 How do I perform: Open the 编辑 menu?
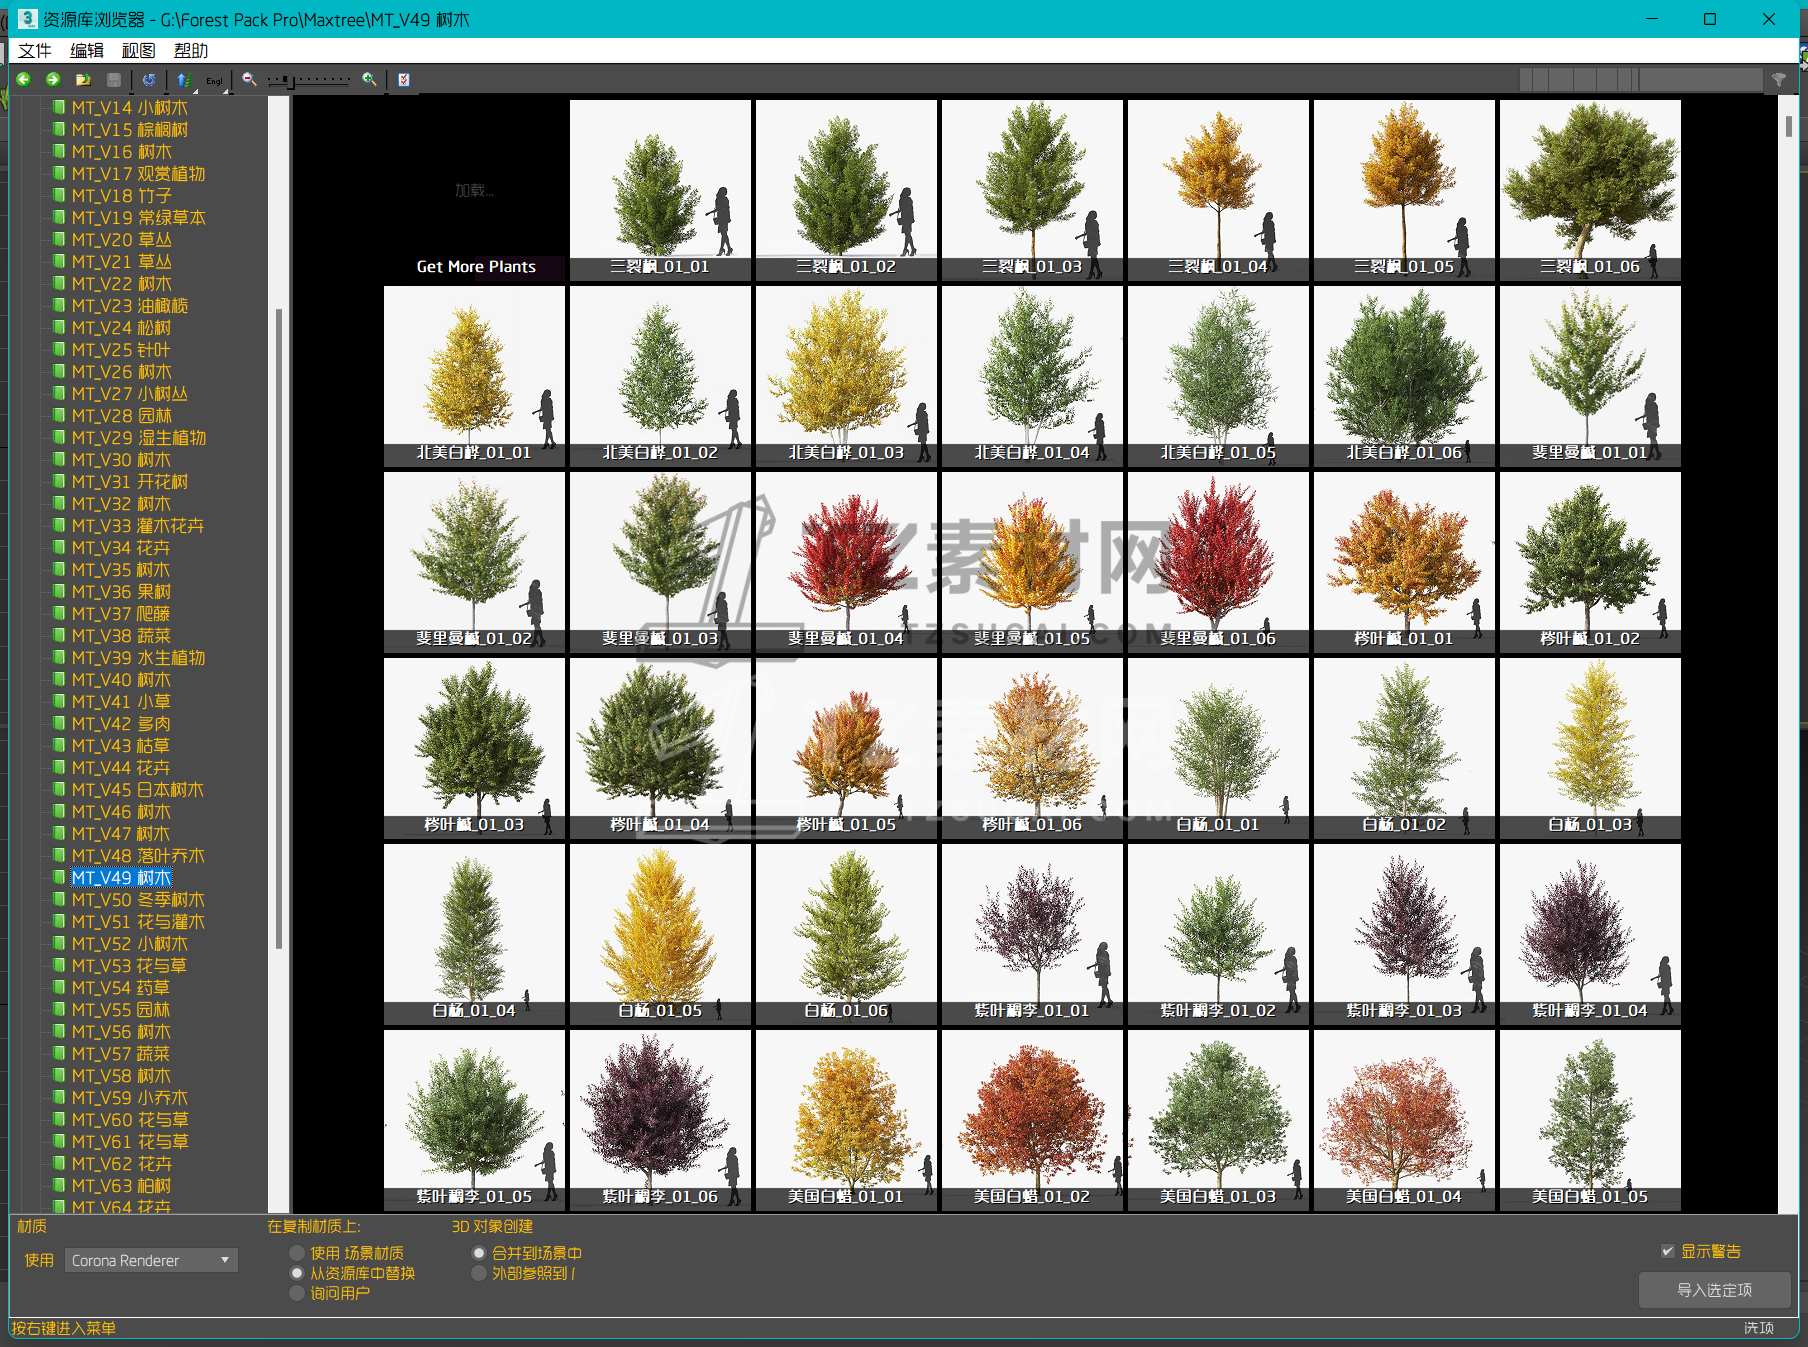(x=87, y=51)
